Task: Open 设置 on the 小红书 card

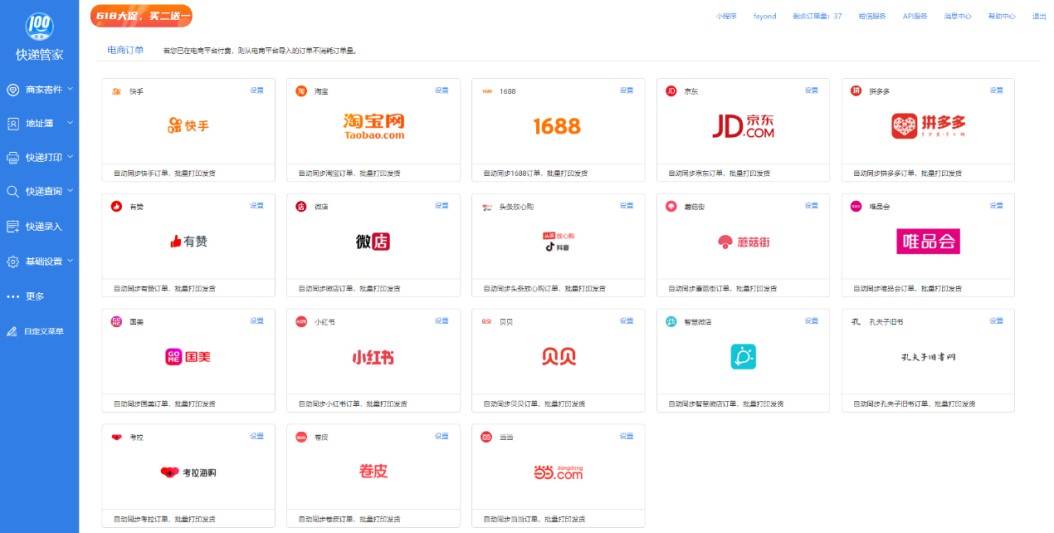Action: 442,321
